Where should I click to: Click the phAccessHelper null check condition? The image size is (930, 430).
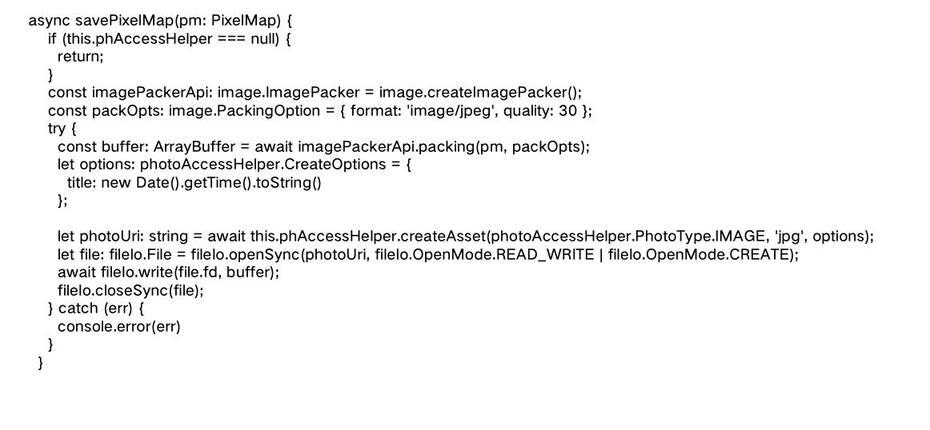pos(170,40)
